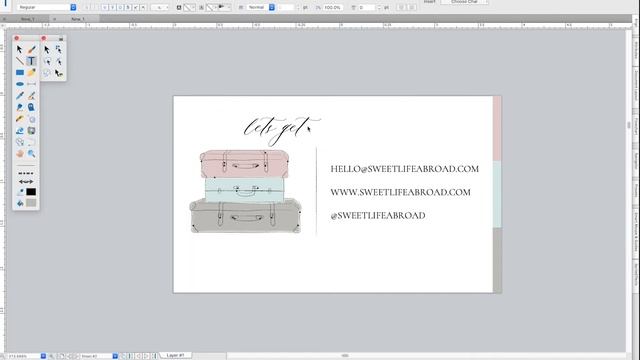
Task: Open the Sheet #1 page selector dropdown
Action: (x=115, y=356)
